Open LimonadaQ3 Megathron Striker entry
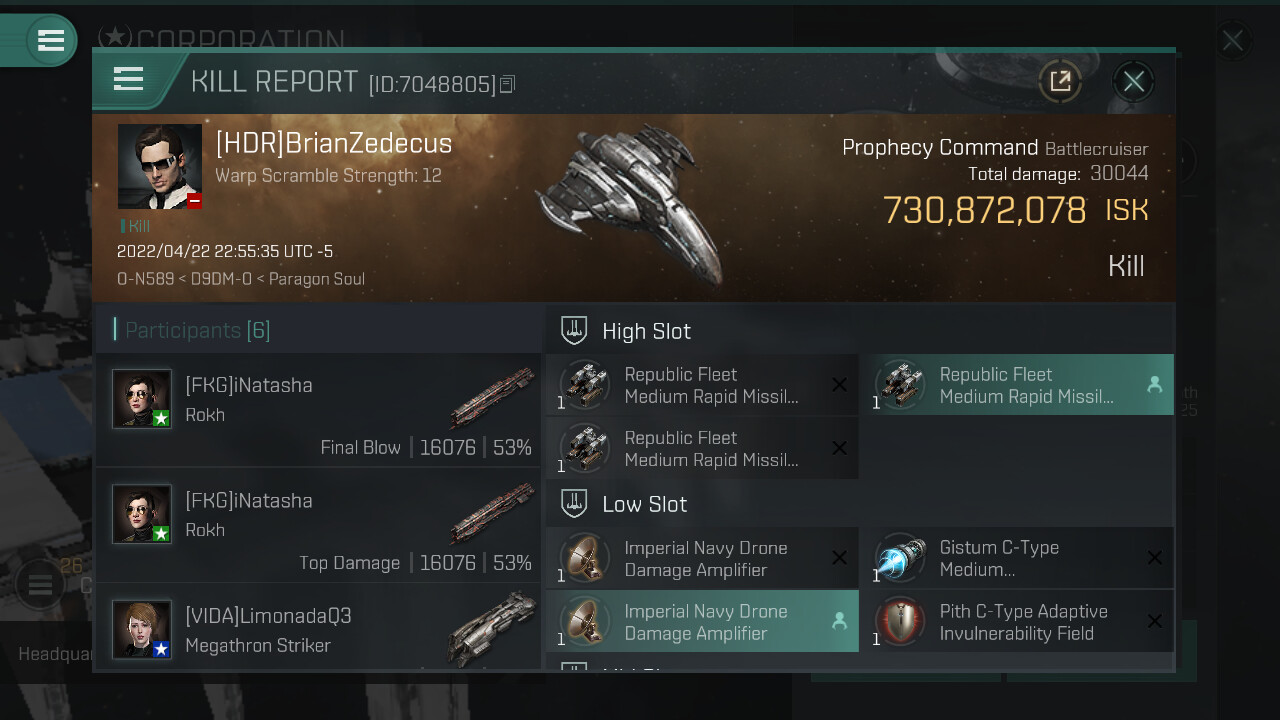The image size is (1280, 720). [x=318, y=630]
